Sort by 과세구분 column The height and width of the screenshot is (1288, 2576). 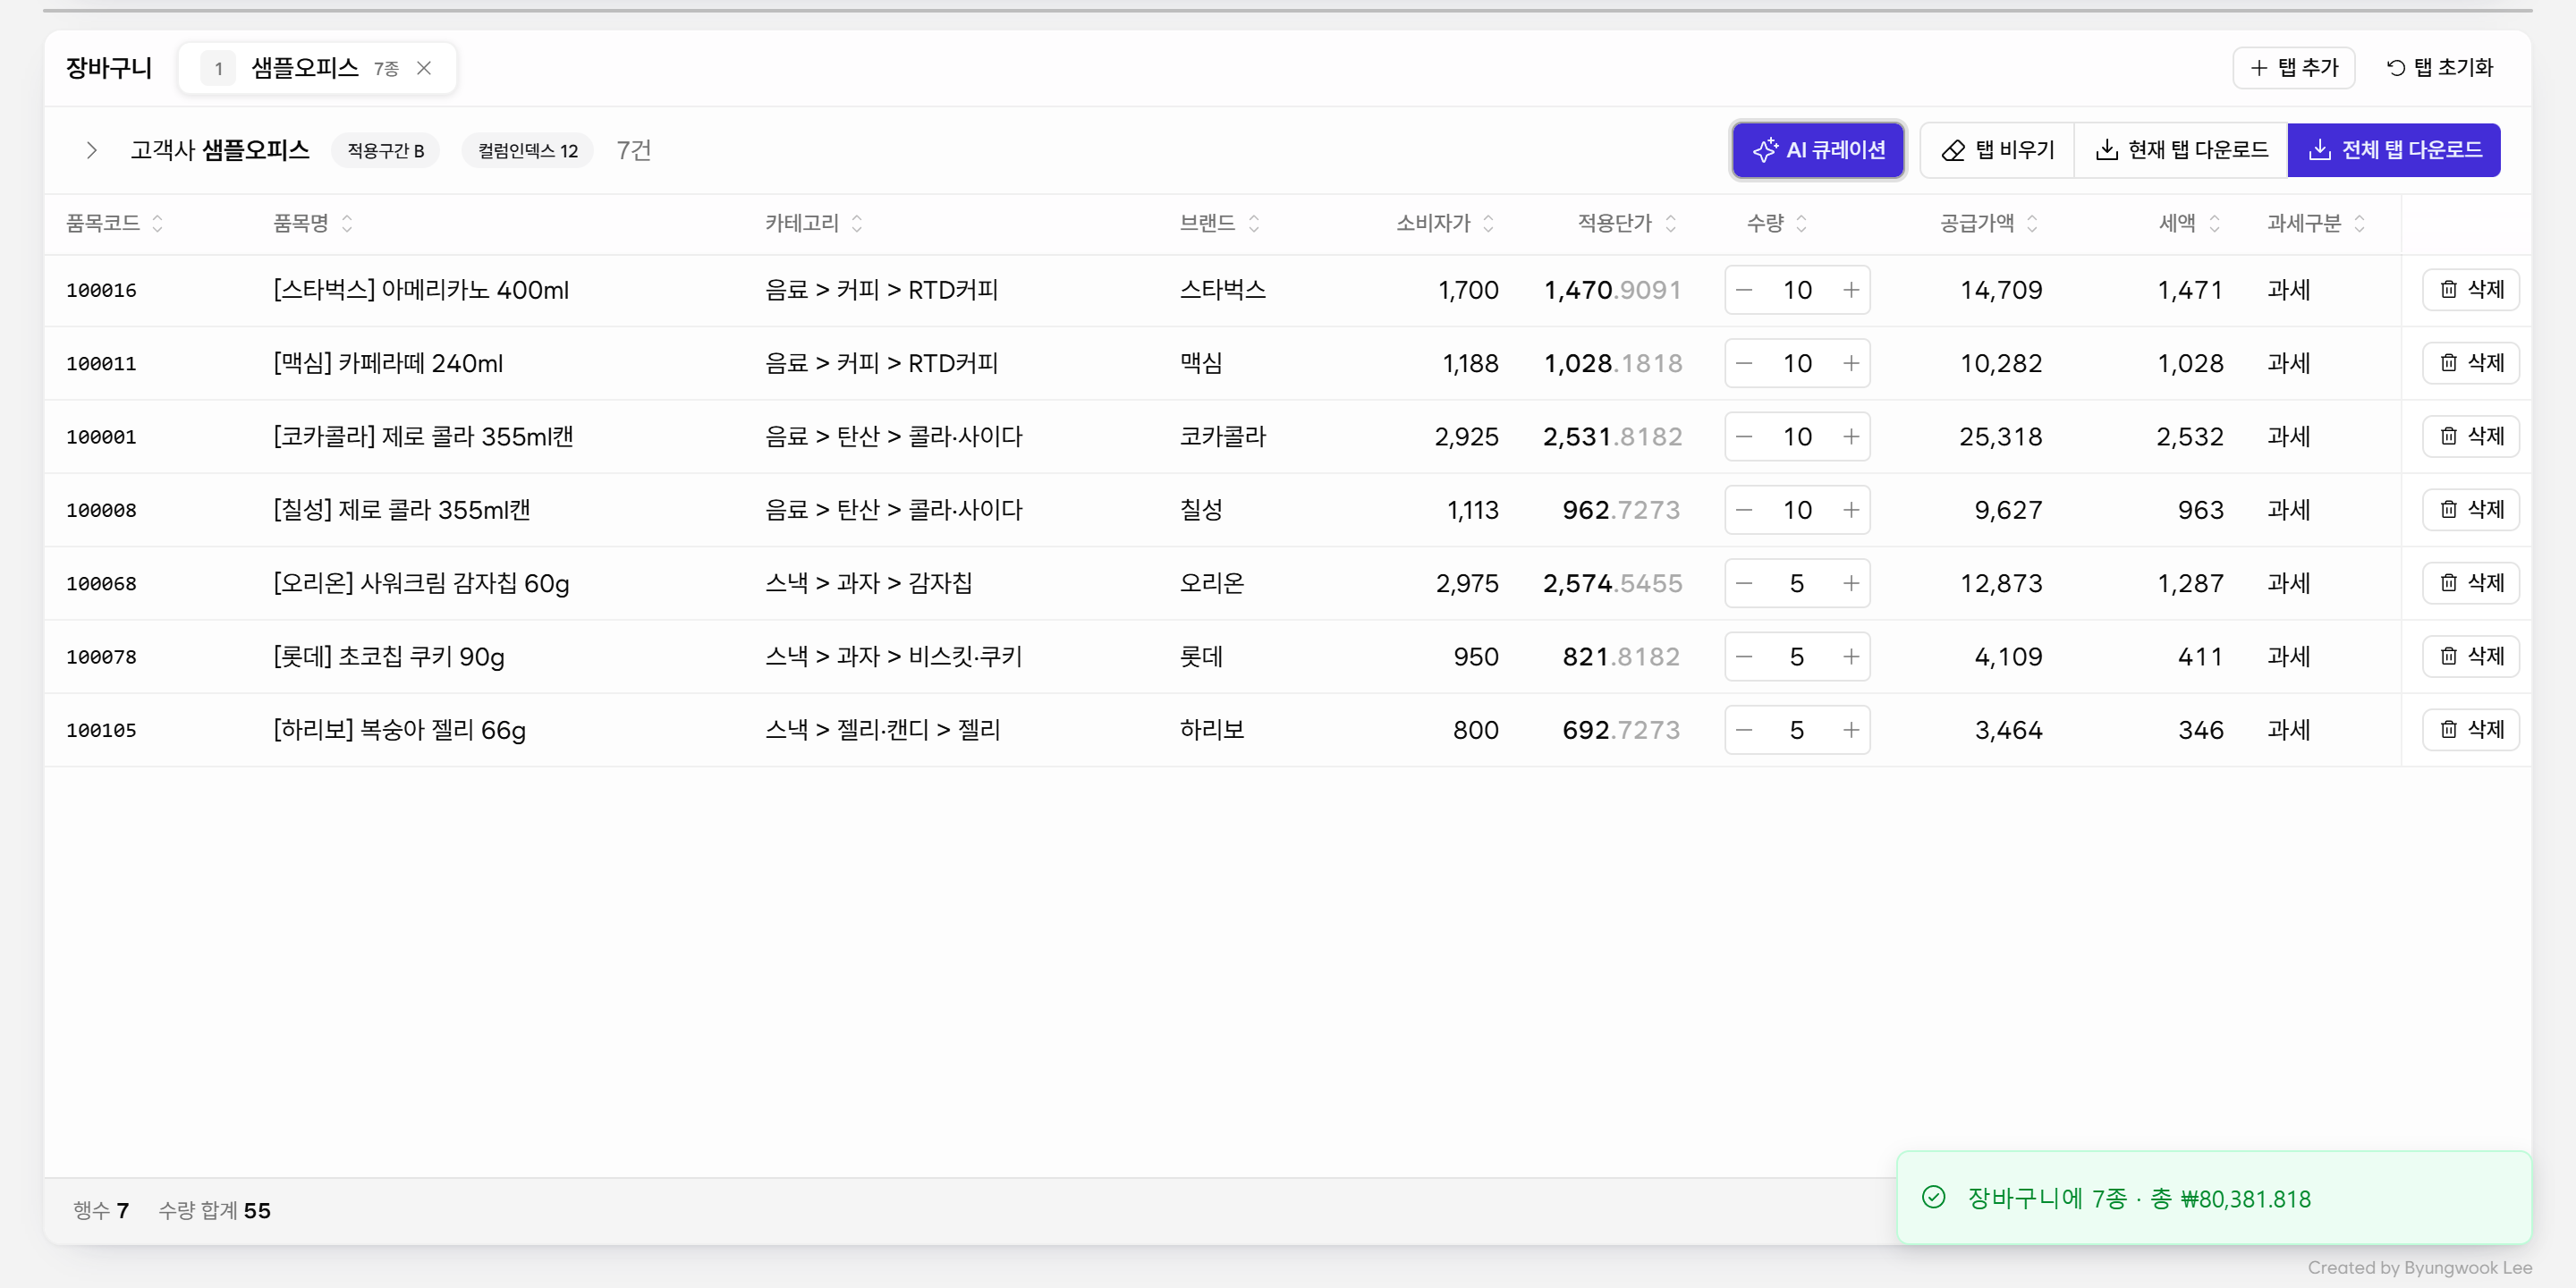pos(2316,223)
